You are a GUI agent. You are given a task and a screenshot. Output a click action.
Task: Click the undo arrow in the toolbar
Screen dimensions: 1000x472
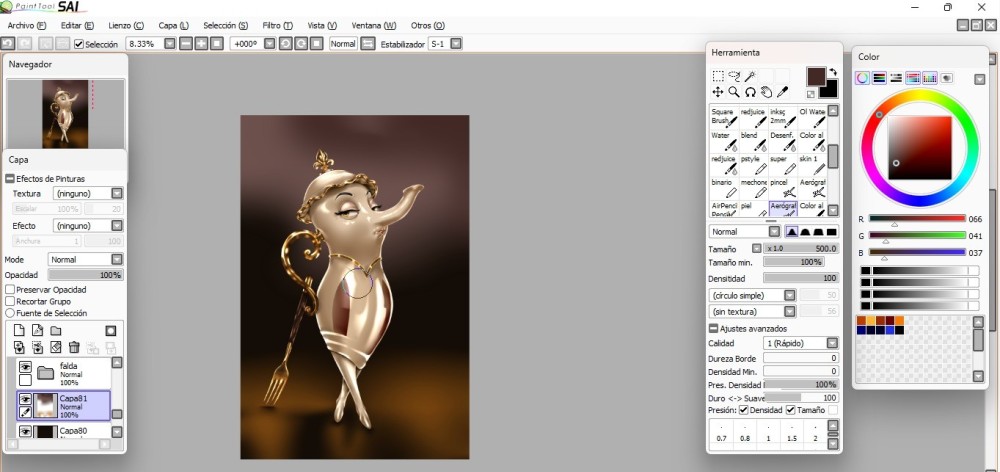coord(8,43)
